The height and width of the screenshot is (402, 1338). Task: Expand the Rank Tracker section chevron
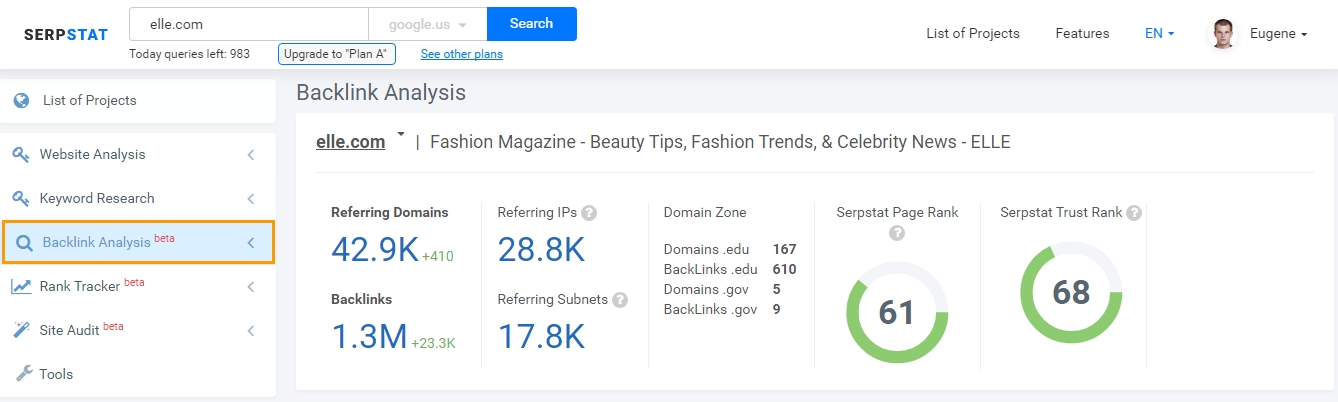(251, 287)
